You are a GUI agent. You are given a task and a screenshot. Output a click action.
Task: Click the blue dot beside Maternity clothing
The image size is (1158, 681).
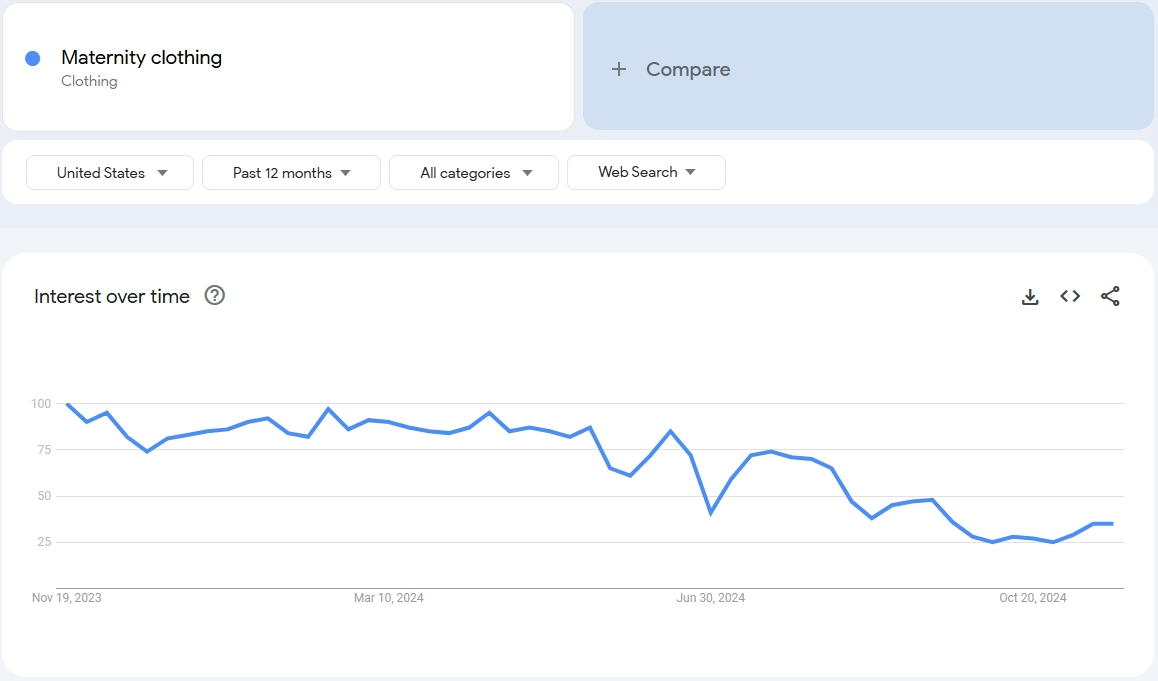pos(33,58)
